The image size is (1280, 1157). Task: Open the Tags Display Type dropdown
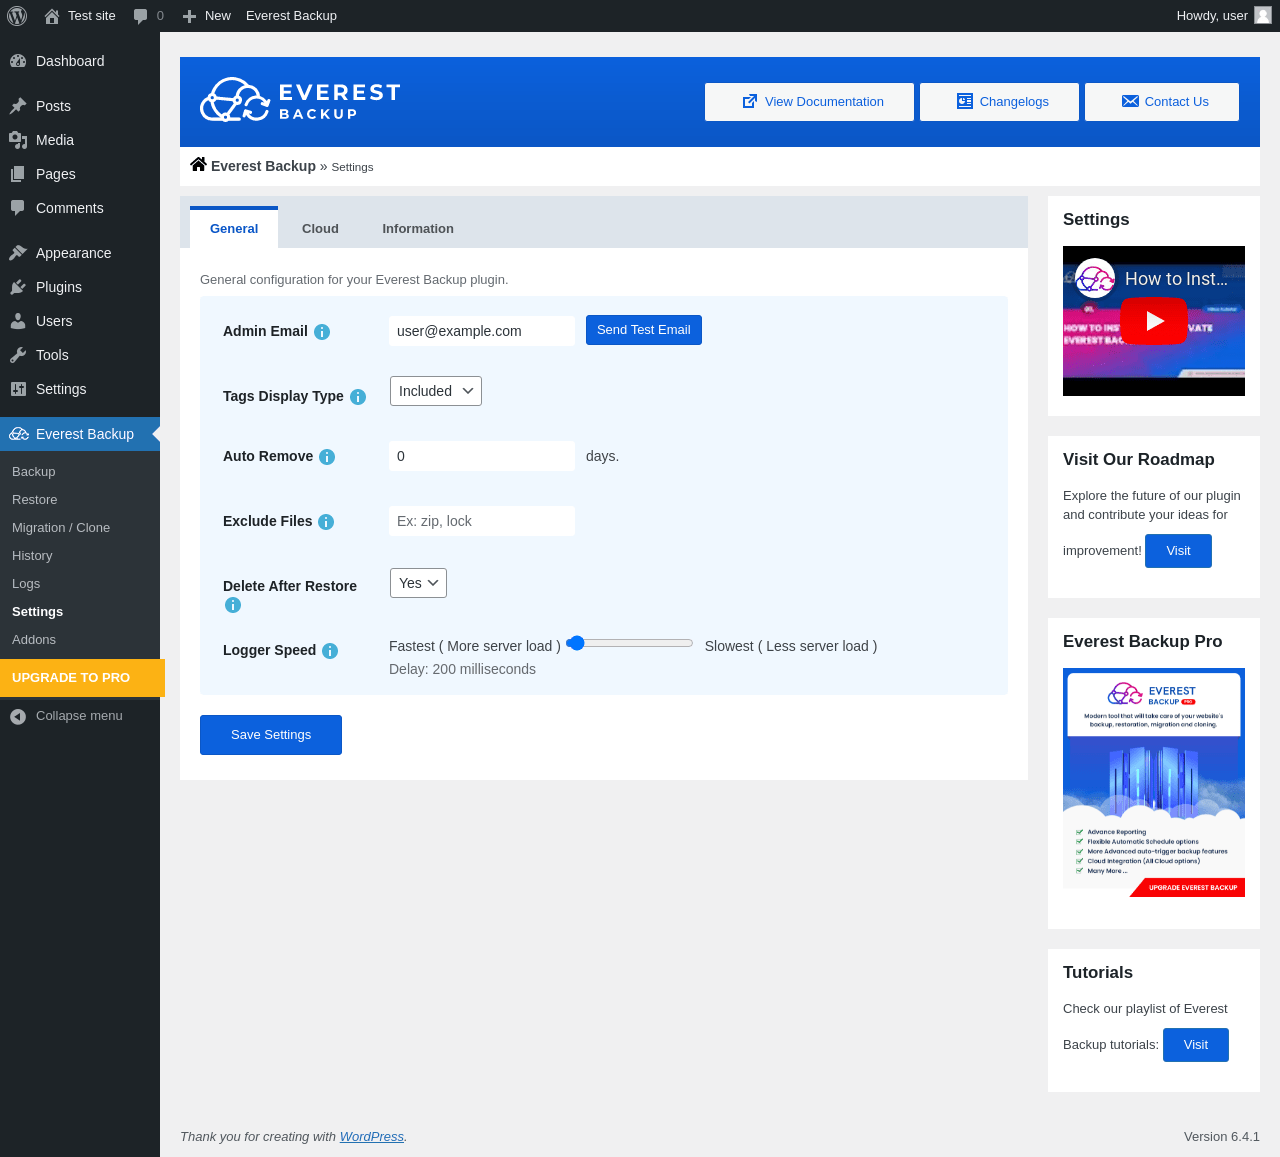436,391
